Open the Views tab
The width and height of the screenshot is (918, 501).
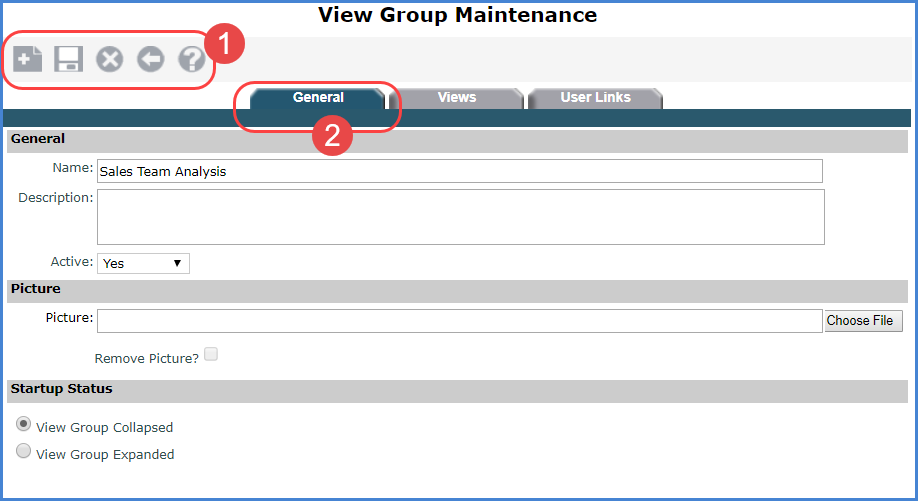tap(456, 98)
